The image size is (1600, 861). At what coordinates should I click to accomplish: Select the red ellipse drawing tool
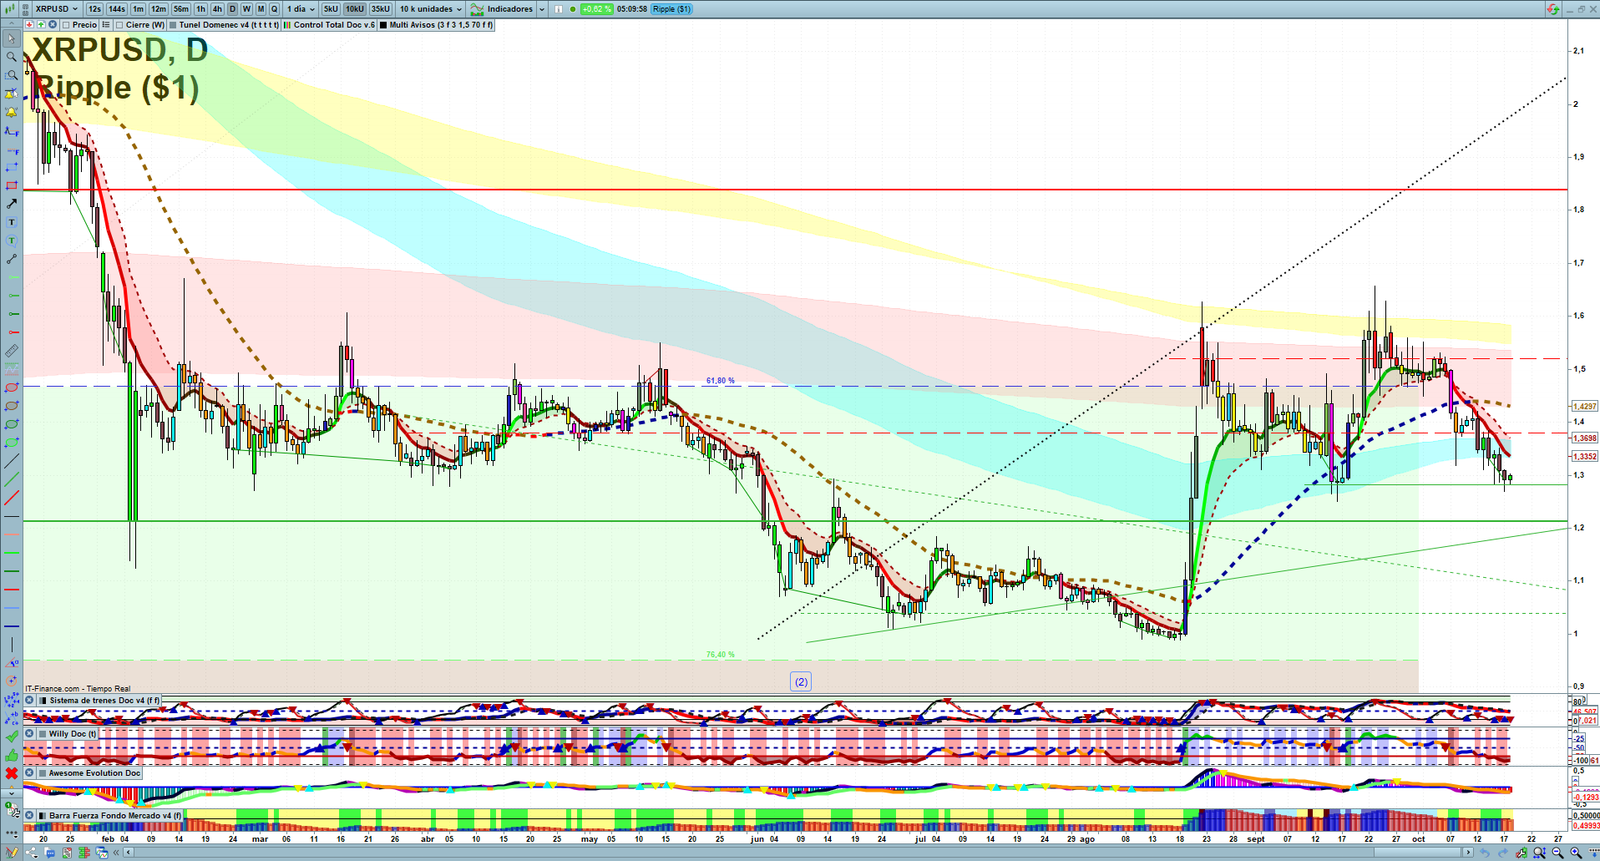click(11, 388)
